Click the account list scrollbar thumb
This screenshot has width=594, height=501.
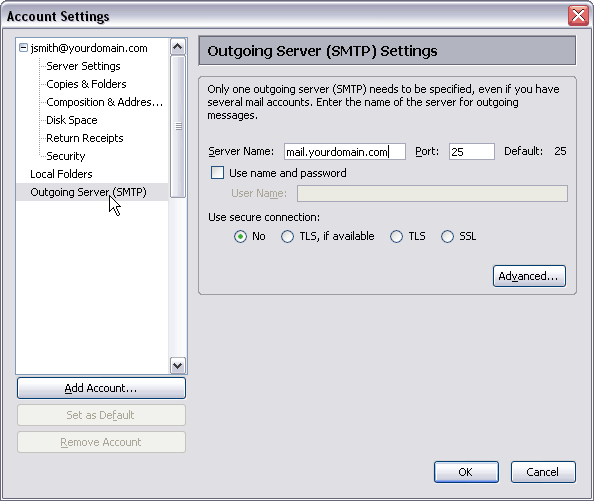coord(178,126)
